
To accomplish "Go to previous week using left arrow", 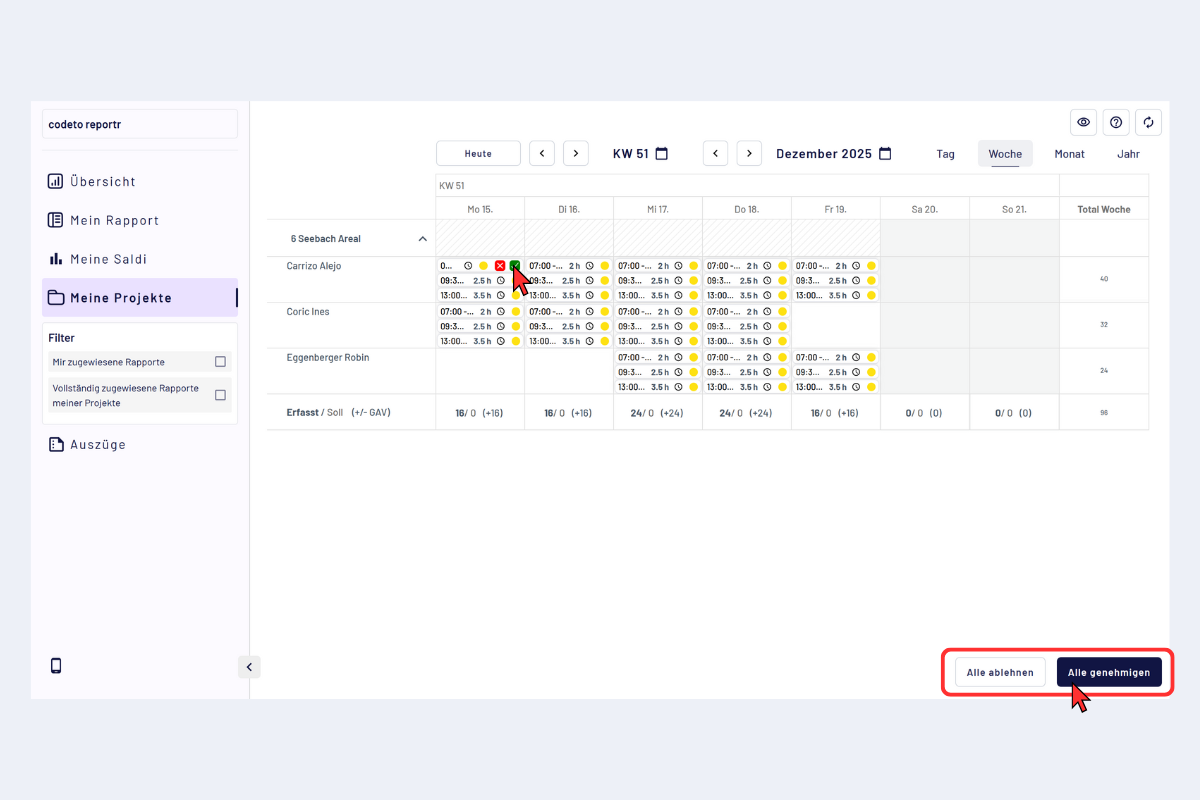I will pyautogui.click(x=542, y=154).
